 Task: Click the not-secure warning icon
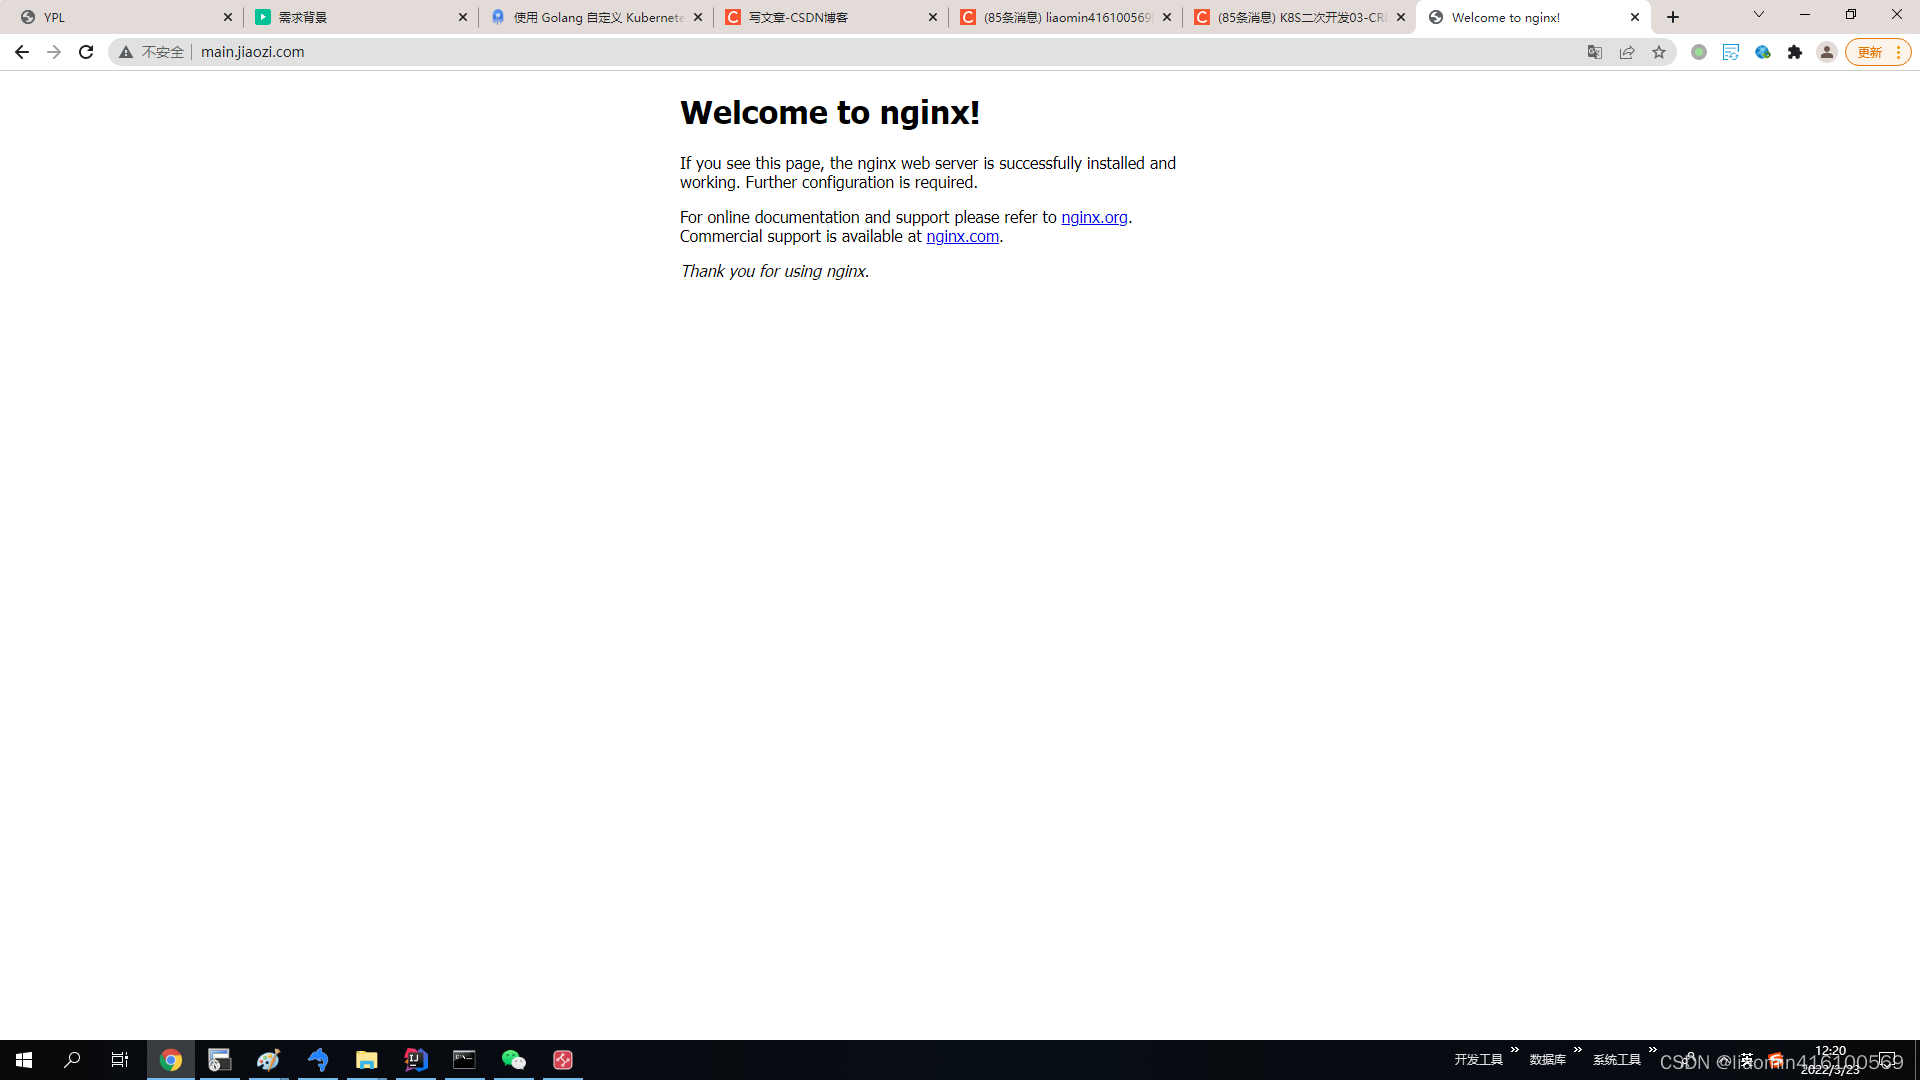pyautogui.click(x=126, y=52)
